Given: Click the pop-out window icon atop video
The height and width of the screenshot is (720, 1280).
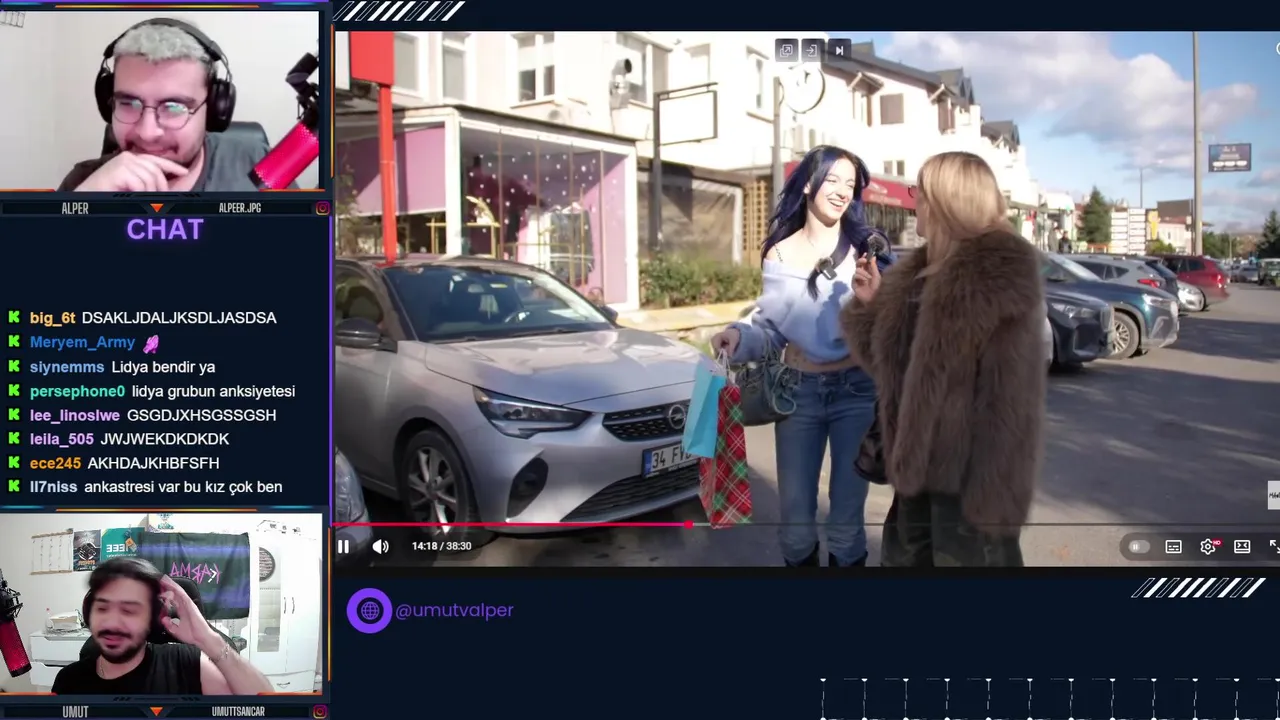Looking at the screenshot, I should click(786, 50).
